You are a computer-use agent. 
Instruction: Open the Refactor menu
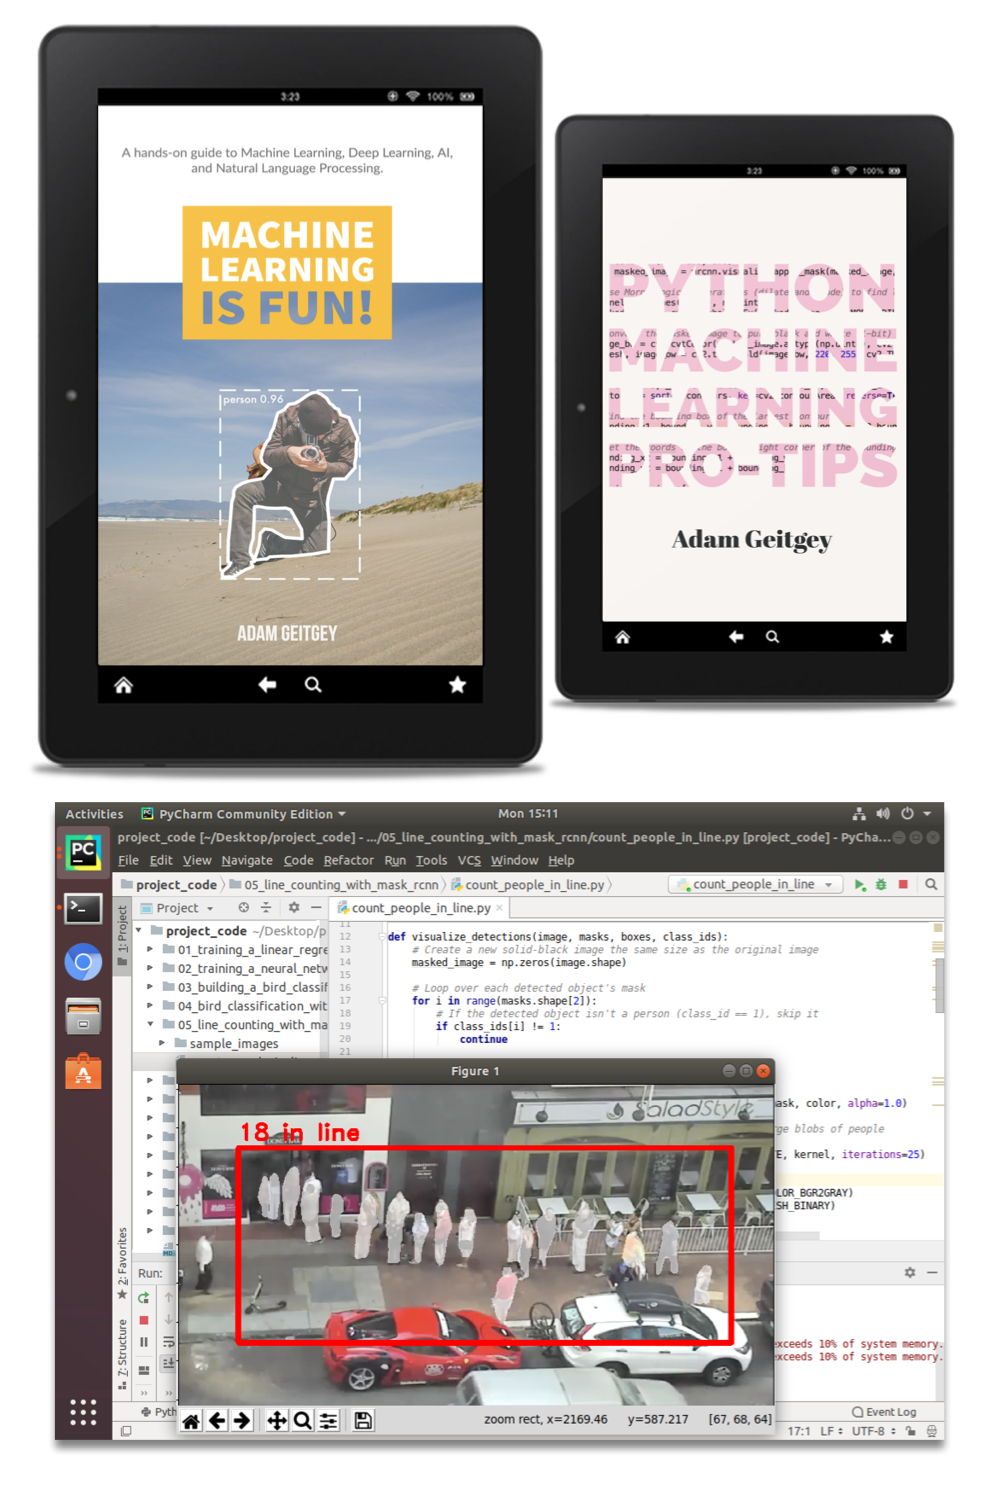[x=349, y=860]
